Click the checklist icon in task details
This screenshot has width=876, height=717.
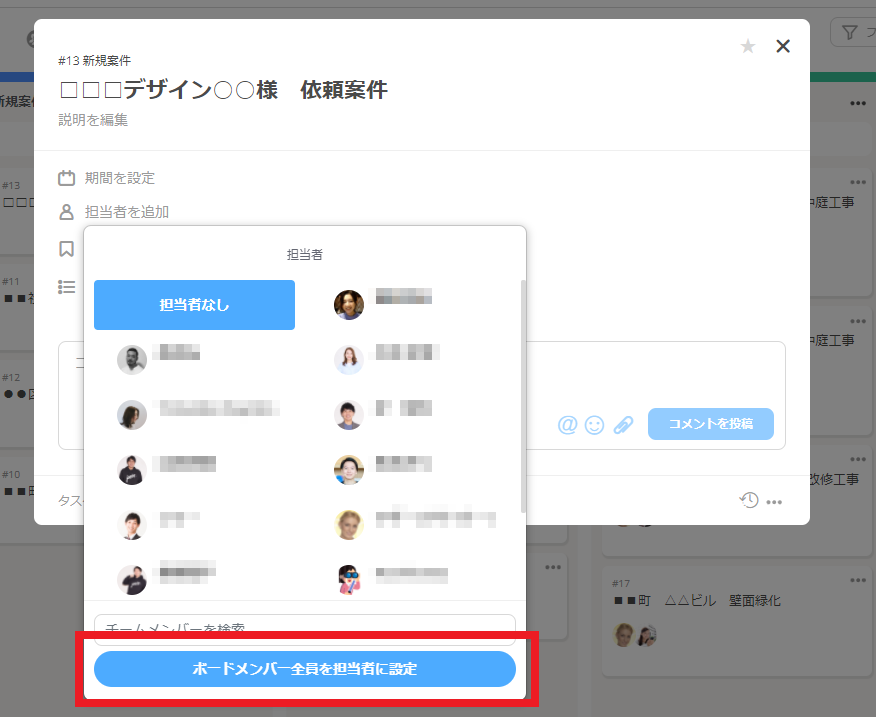point(67,287)
